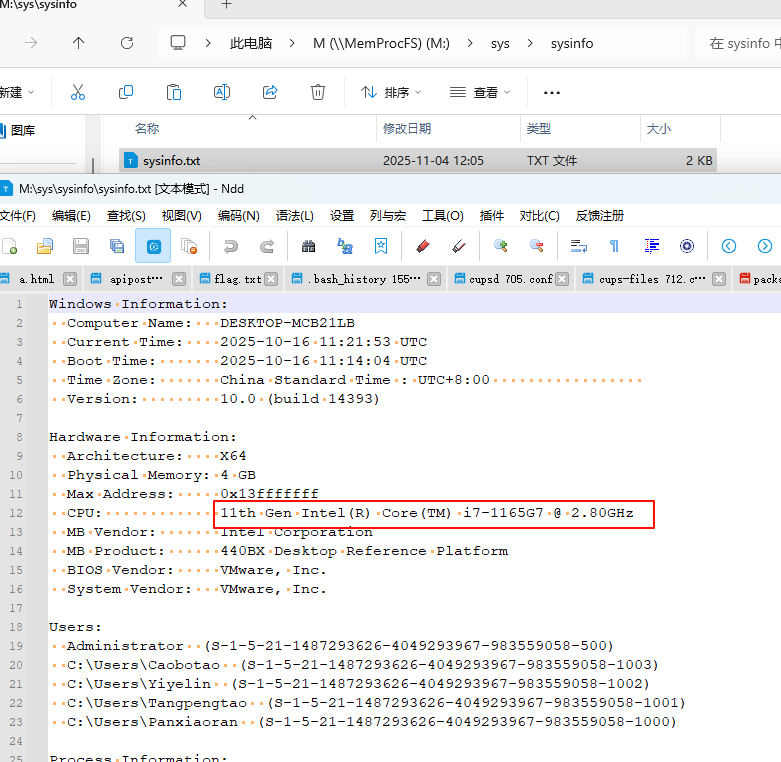The height and width of the screenshot is (762, 781).
Task: Clear highlights with the brush icon
Action: [459, 246]
